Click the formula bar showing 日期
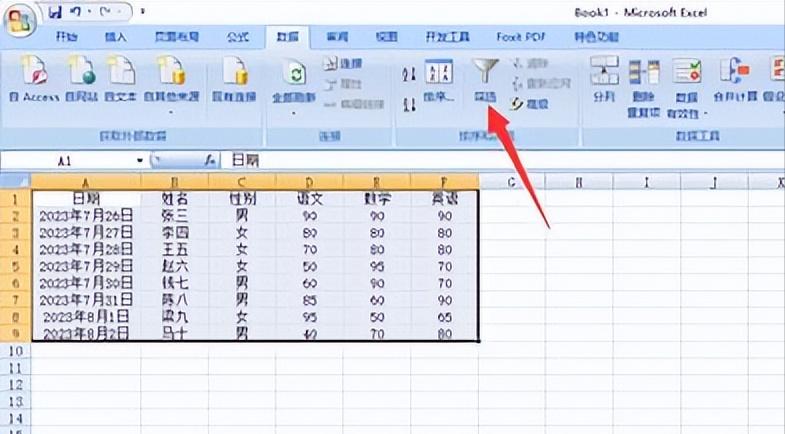The width and height of the screenshot is (785, 434). [x=501, y=161]
